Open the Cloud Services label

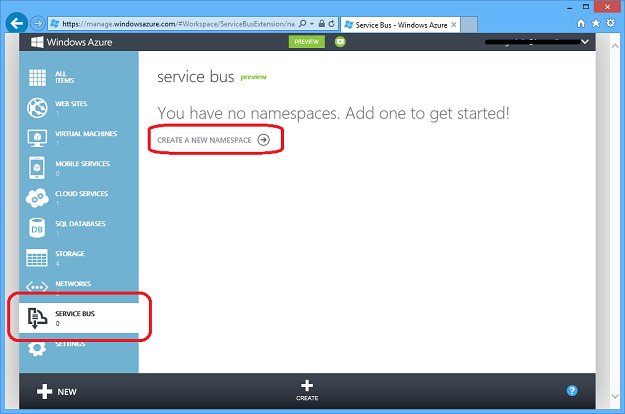tap(82, 194)
